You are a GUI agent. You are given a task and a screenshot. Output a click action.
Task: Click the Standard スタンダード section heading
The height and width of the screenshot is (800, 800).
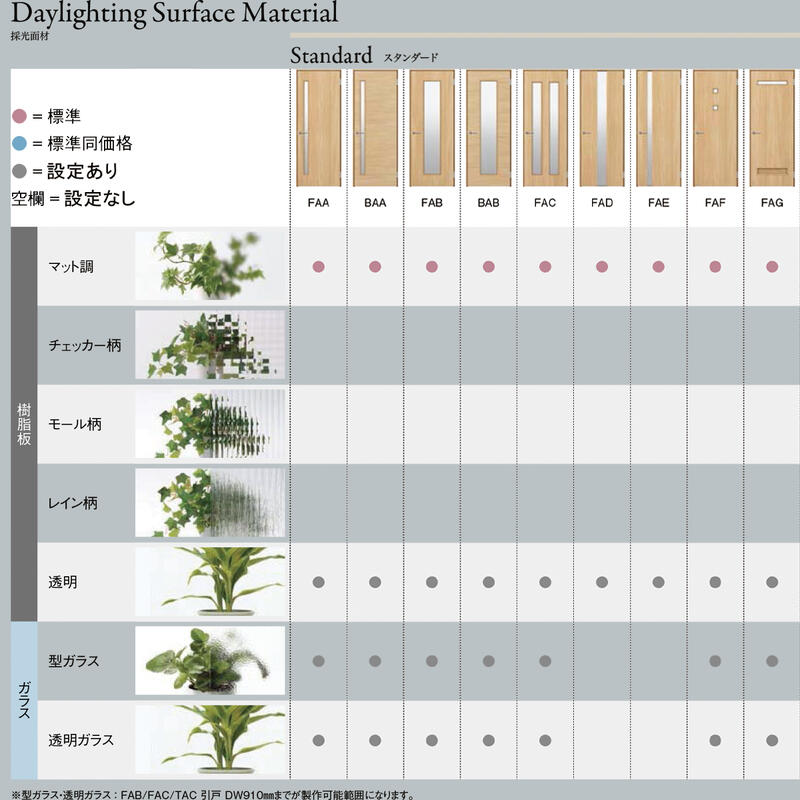click(x=364, y=56)
